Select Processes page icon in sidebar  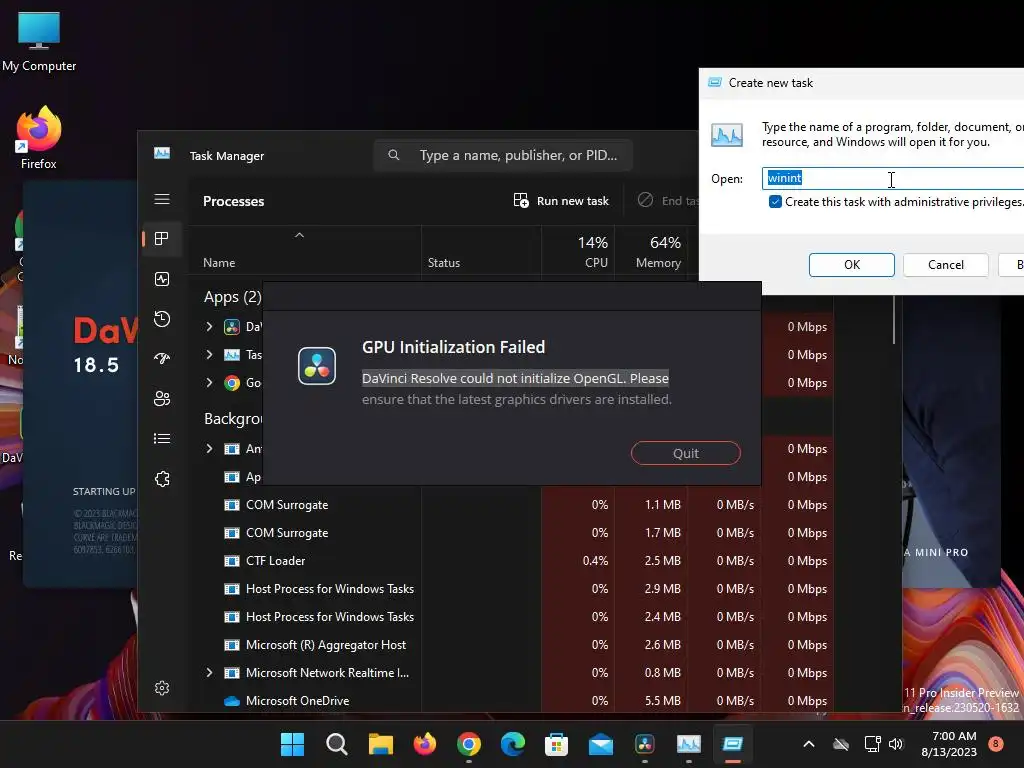[162, 239]
